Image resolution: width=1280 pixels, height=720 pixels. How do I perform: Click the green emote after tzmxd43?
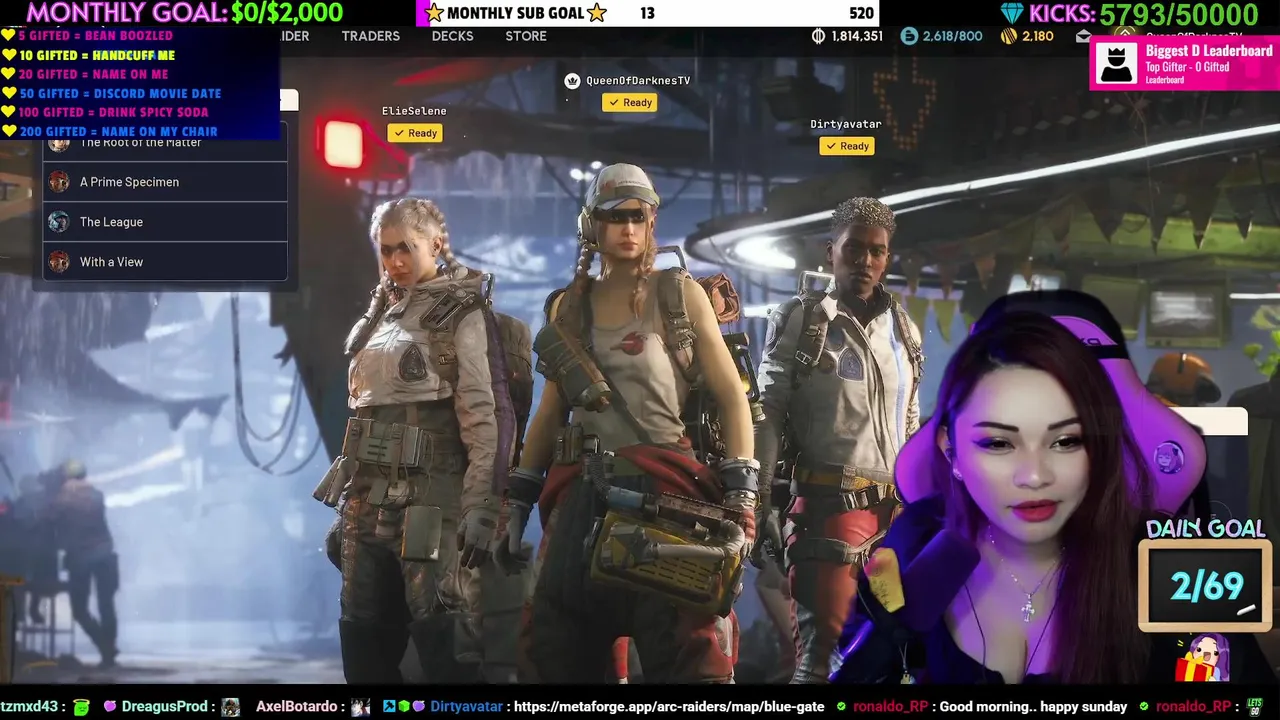[81, 707]
